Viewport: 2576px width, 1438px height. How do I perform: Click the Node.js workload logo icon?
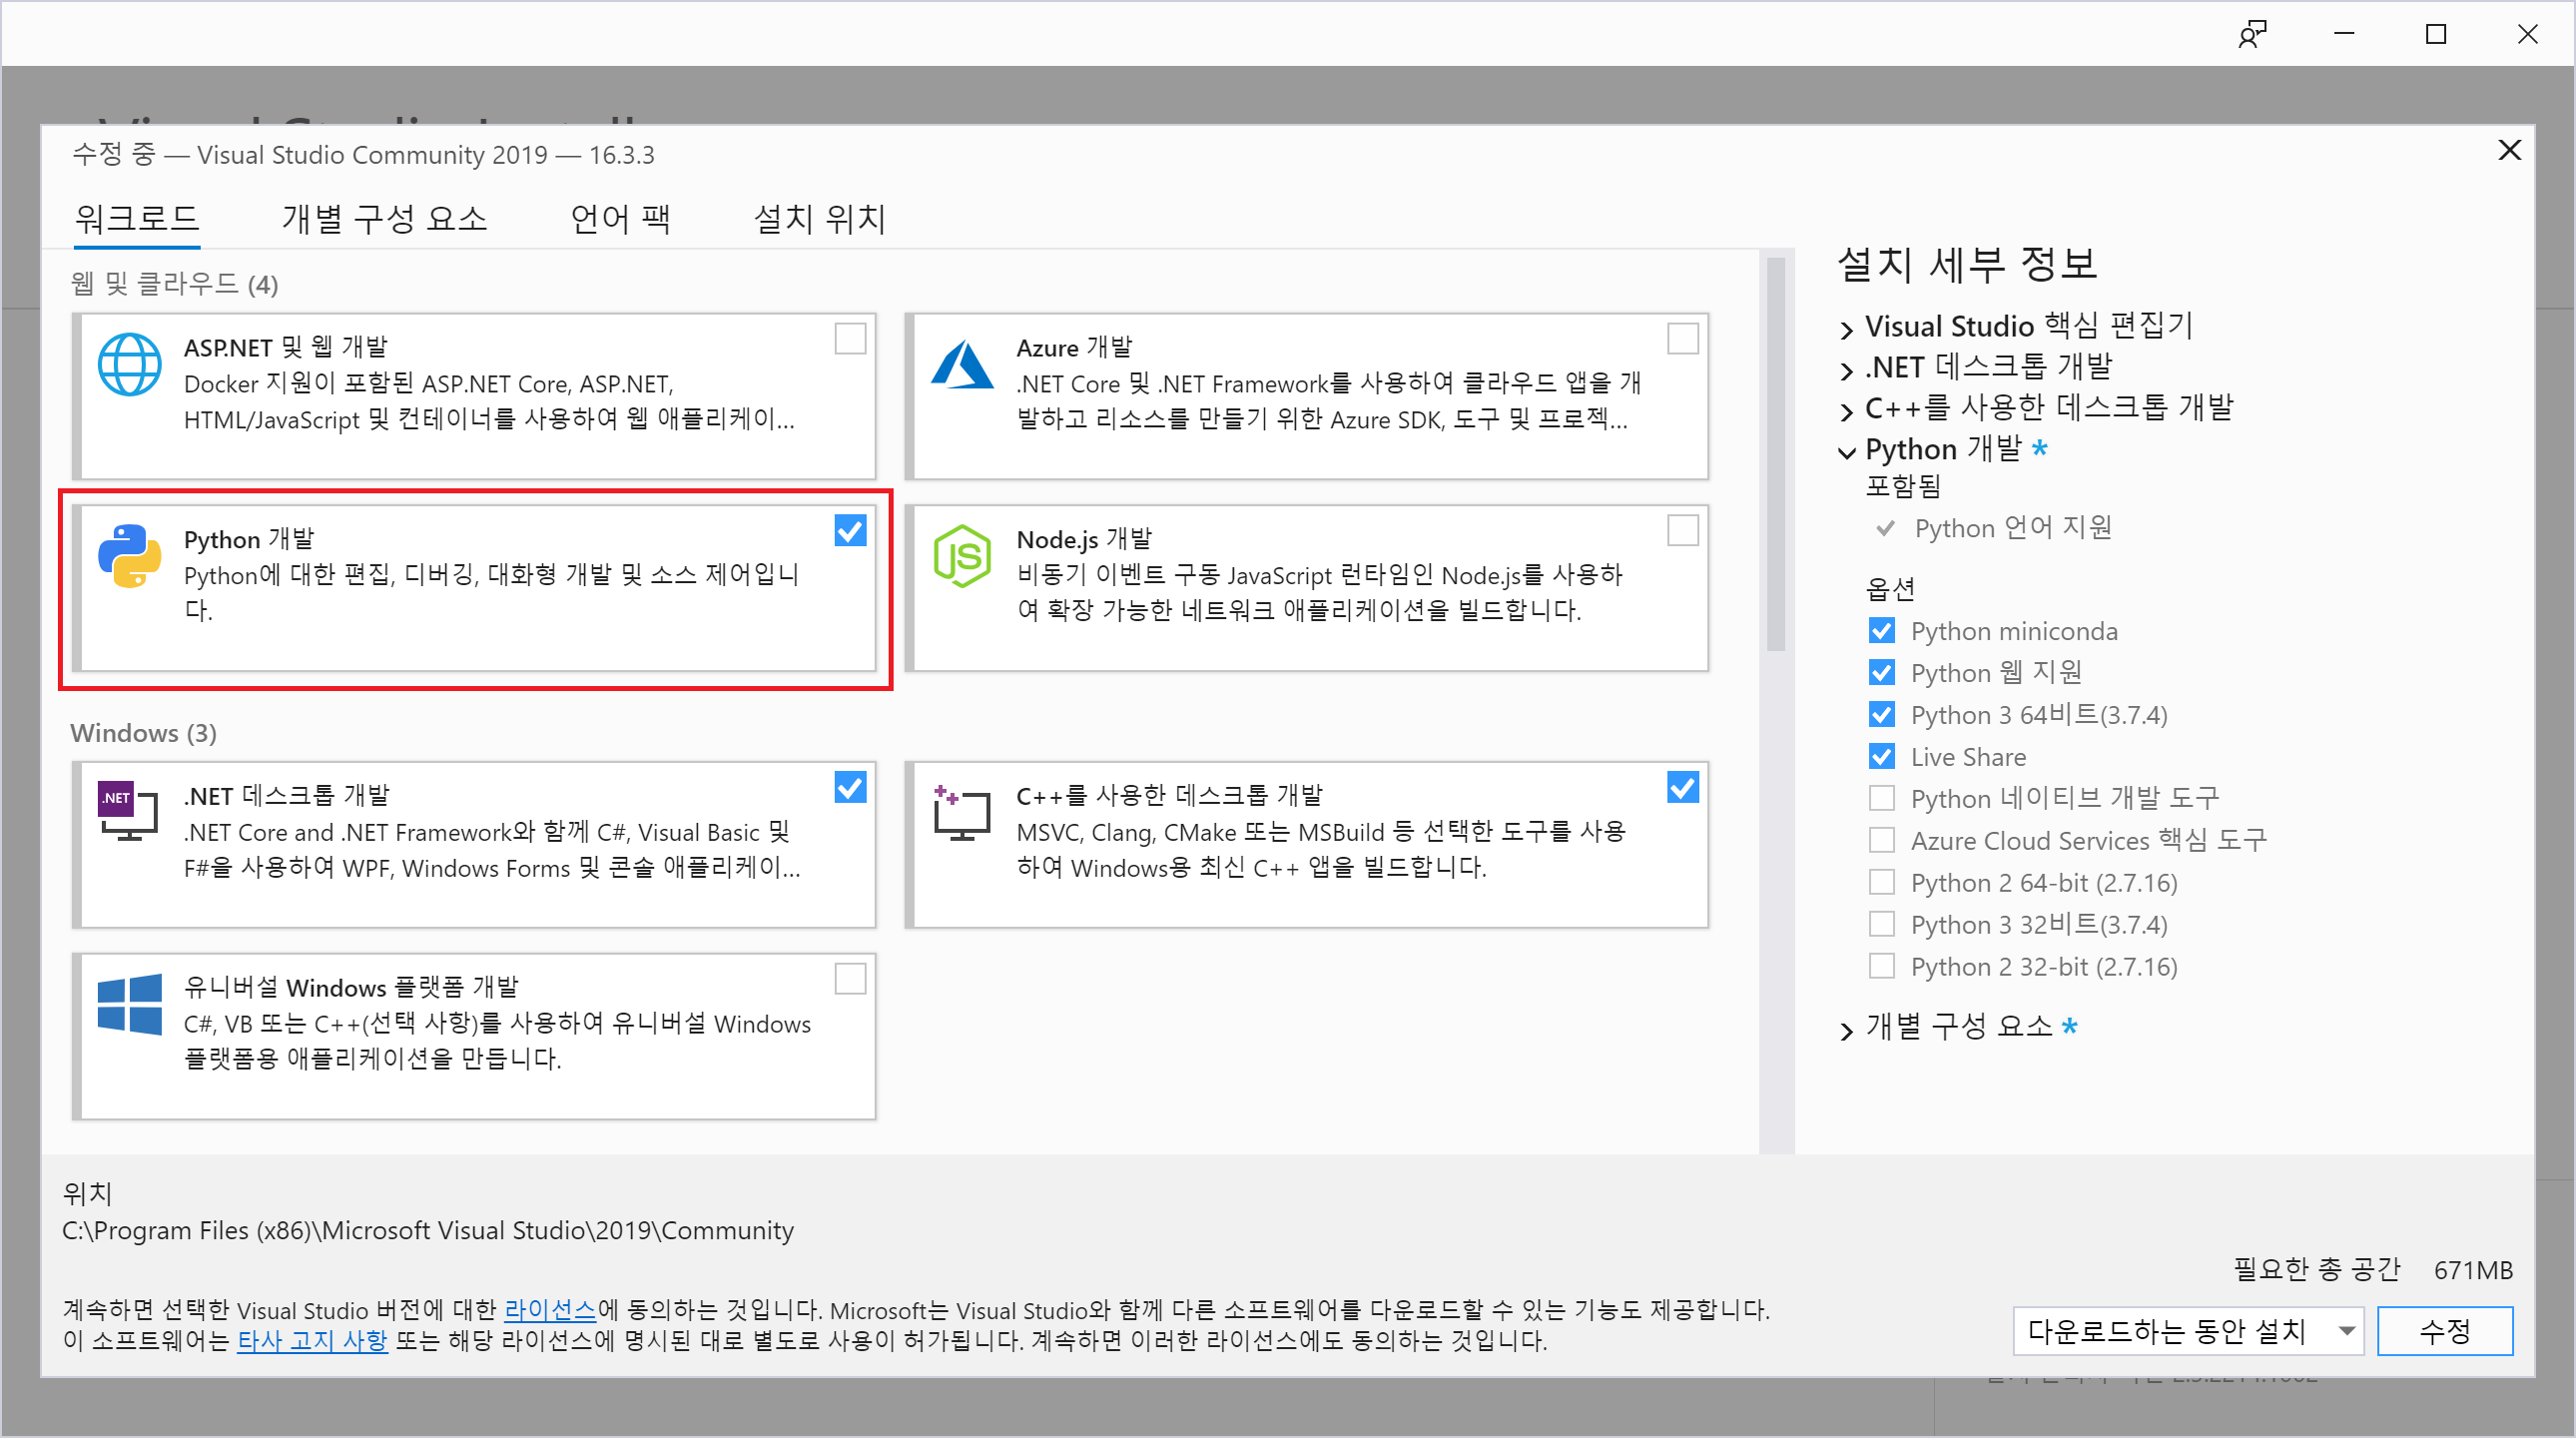pyautogui.click(x=961, y=556)
